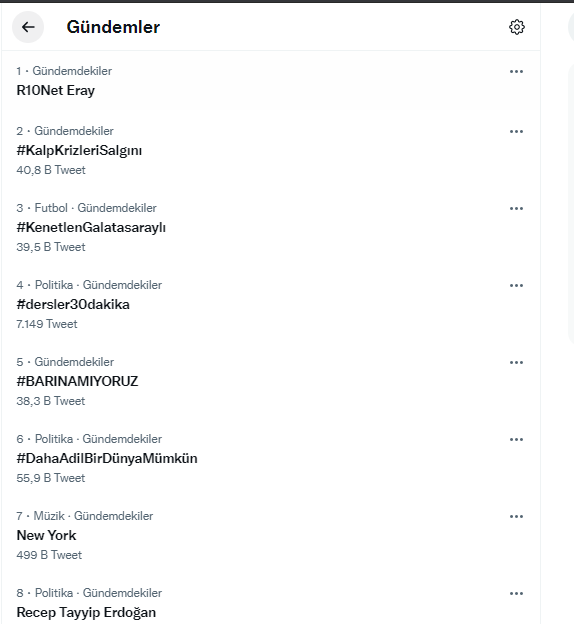Open more options for #DahaAdilBirDünyaMümkün trend
Viewport: 574px width, 624px height.
click(516, 440)
